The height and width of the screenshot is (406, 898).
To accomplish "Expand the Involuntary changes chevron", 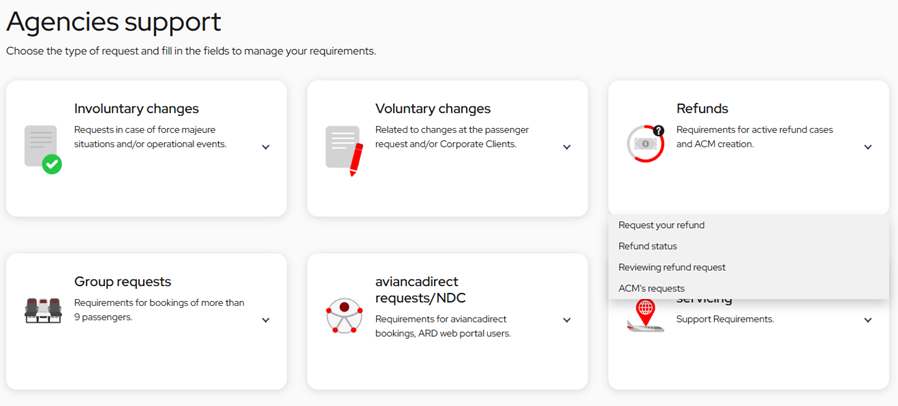I will (266, 147).
